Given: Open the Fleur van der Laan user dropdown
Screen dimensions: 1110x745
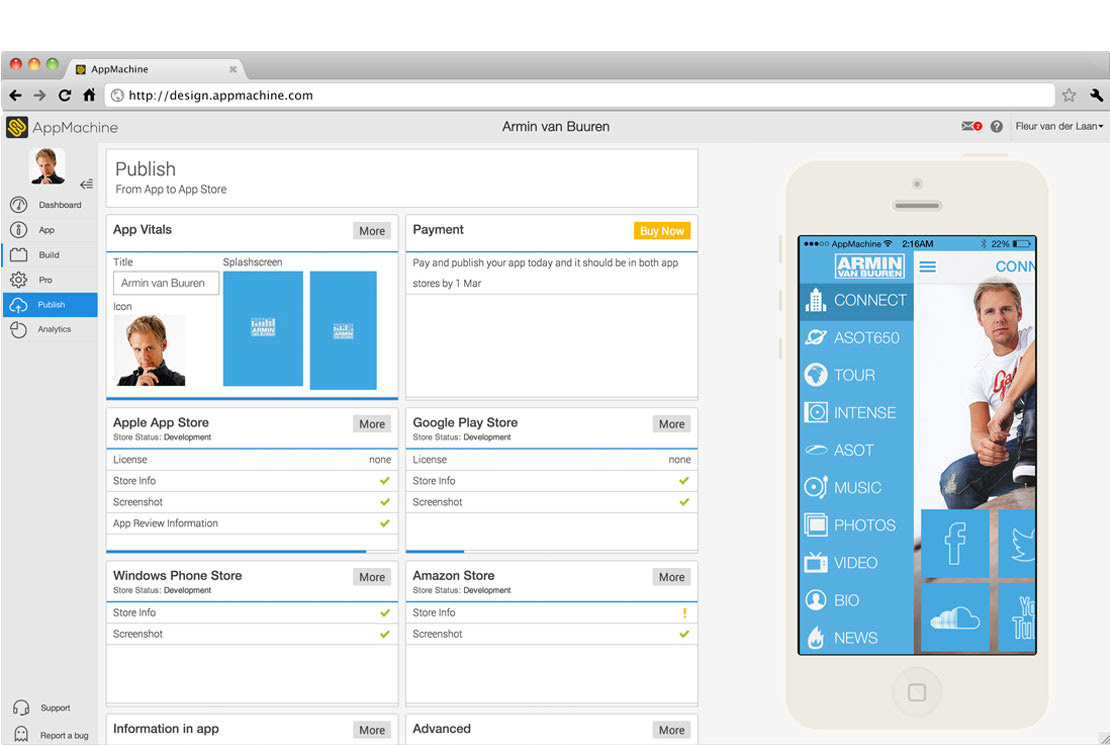Looking at the screenshot, I should click(1059, 127).
